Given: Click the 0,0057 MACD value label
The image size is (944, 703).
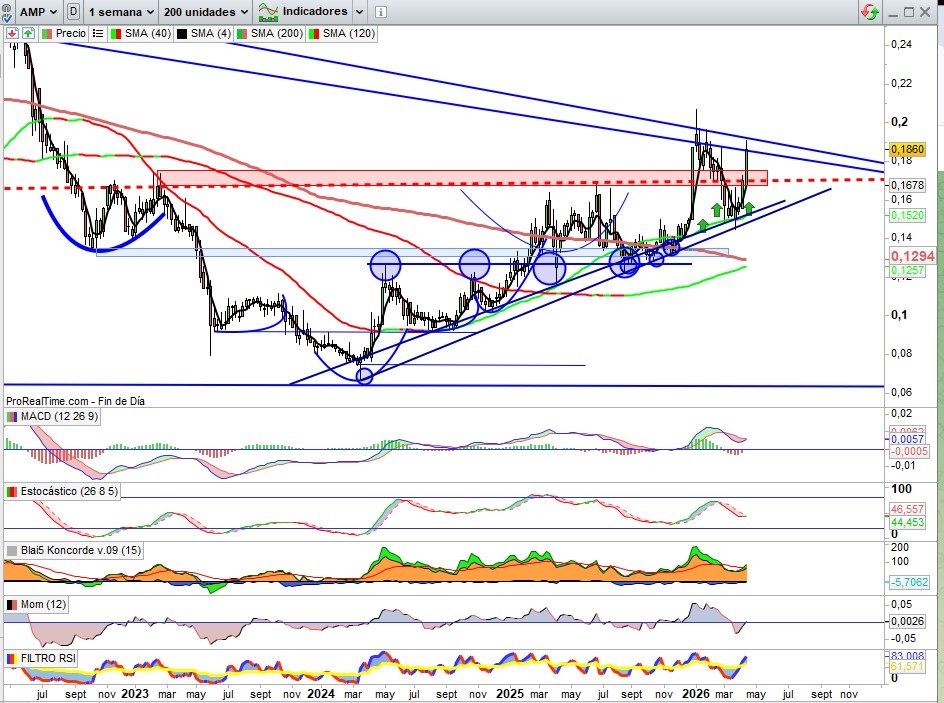Looking at the screenshot, I should [907, 439].
